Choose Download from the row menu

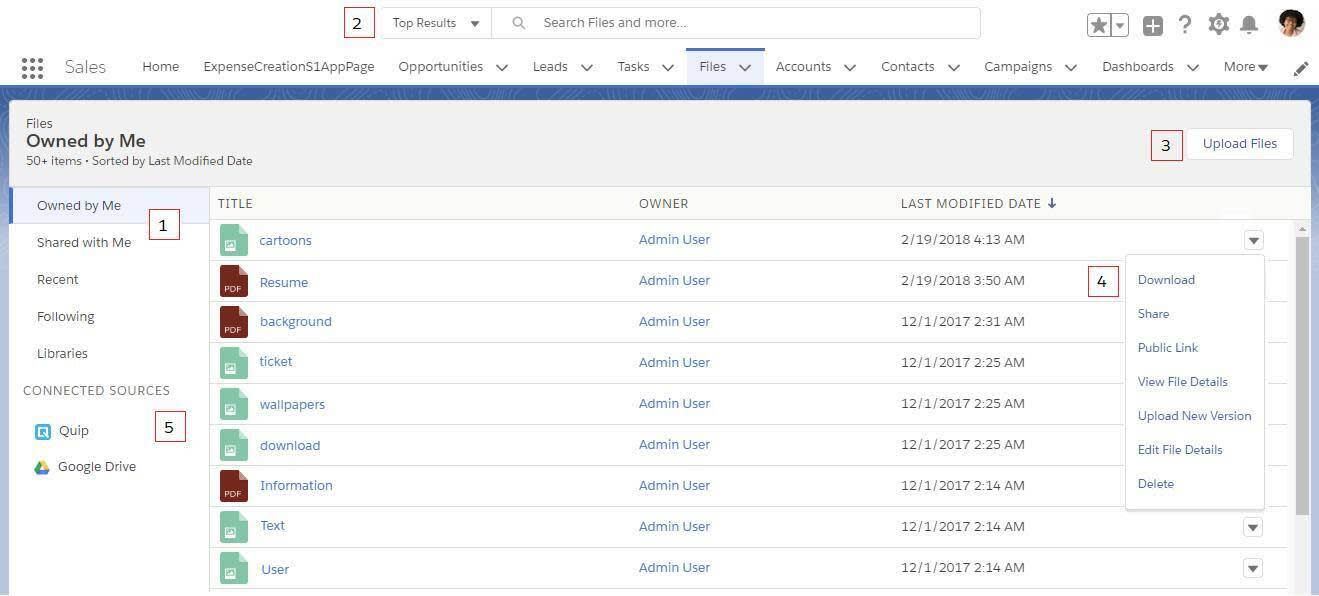pos(1166,280)
